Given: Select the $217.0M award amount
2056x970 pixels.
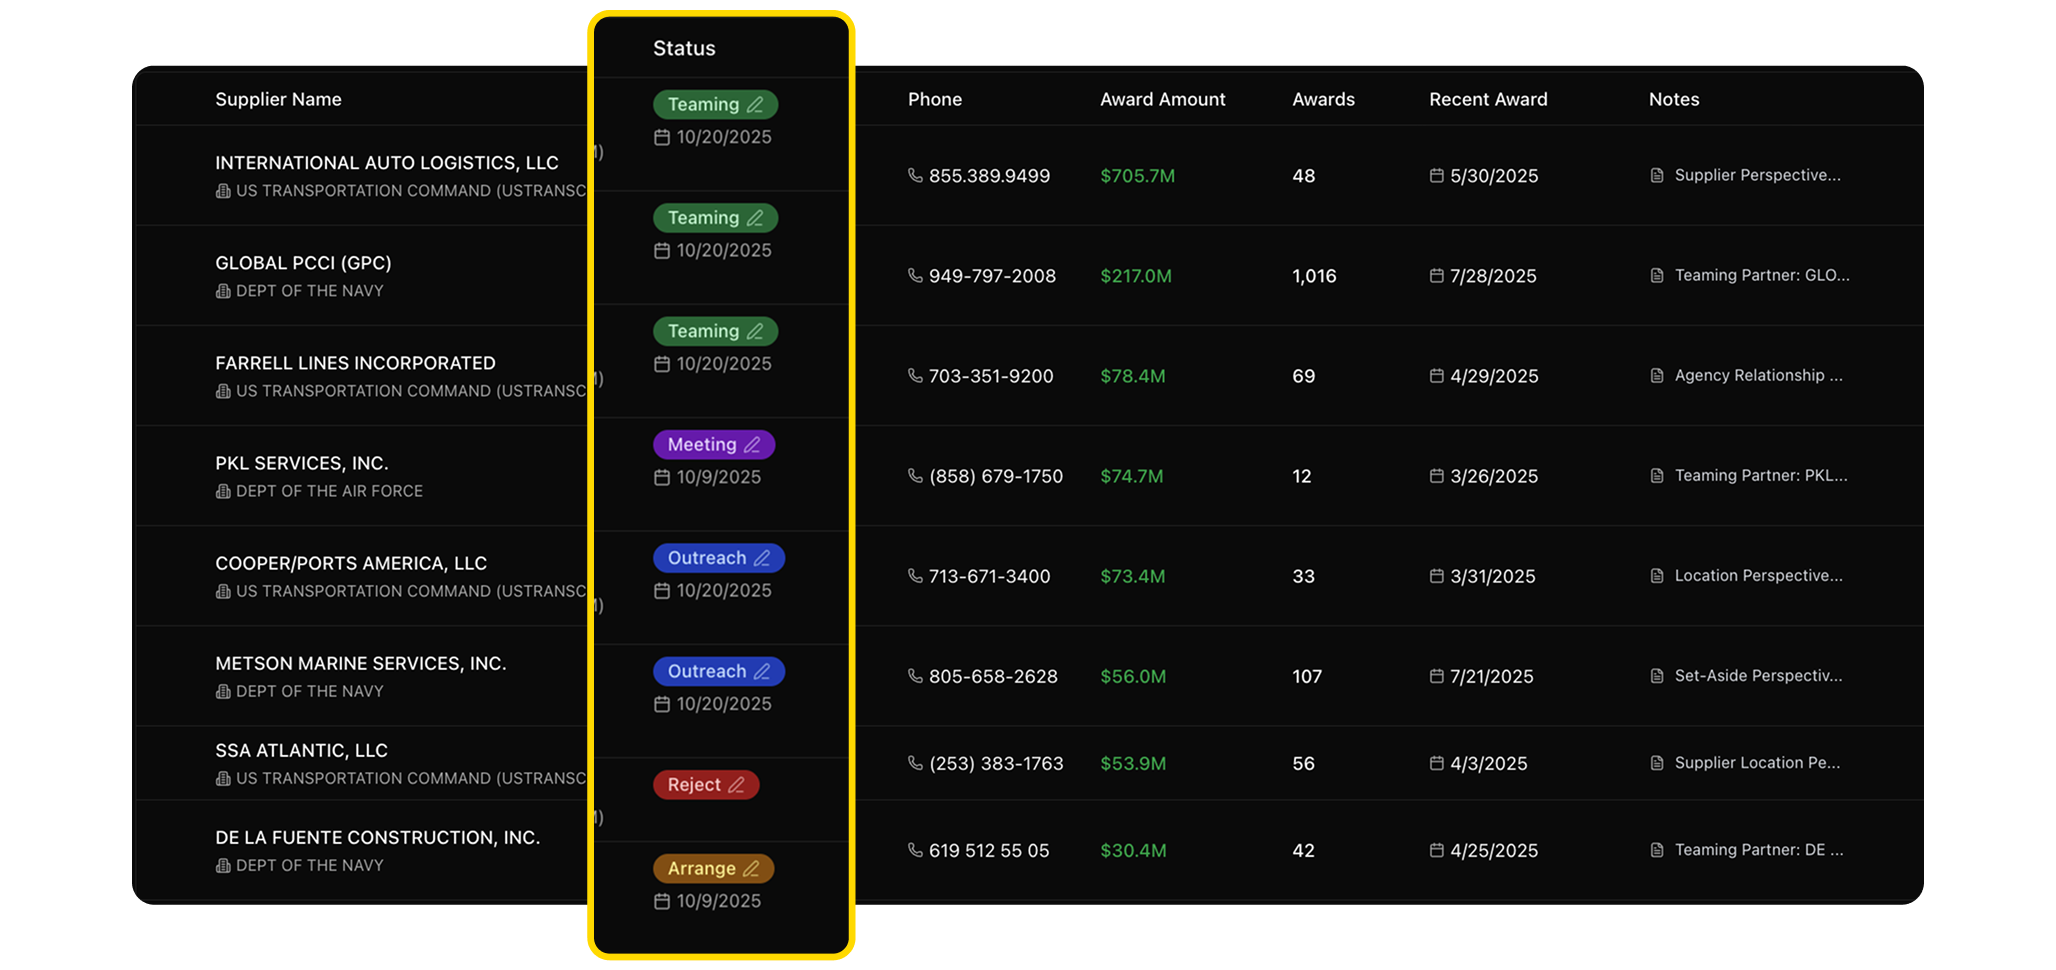Looking at the screenshot, I should pyautogui.click(x=1136, y=276).
